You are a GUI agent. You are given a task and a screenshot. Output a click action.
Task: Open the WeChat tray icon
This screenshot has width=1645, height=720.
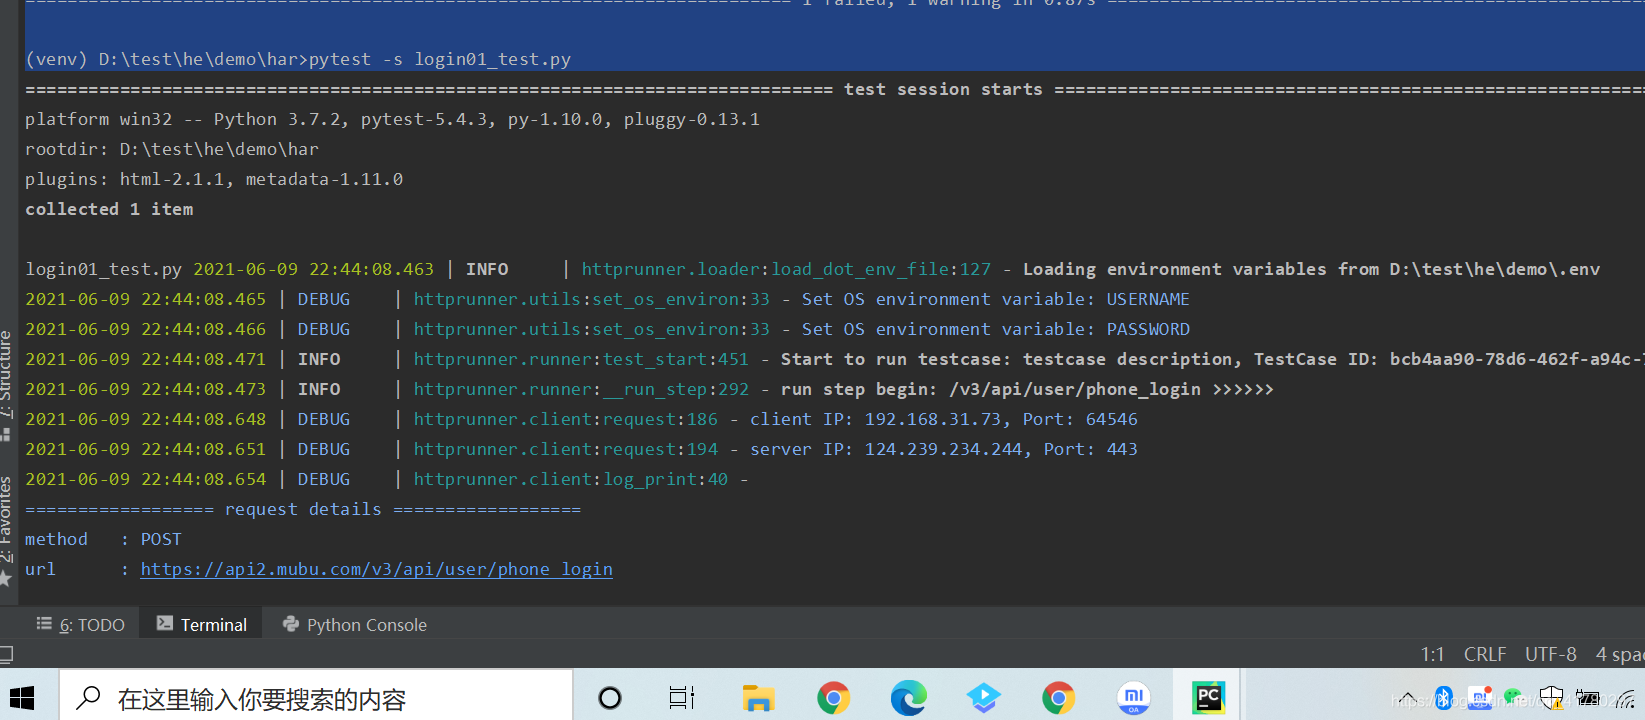pos(1514,698)
